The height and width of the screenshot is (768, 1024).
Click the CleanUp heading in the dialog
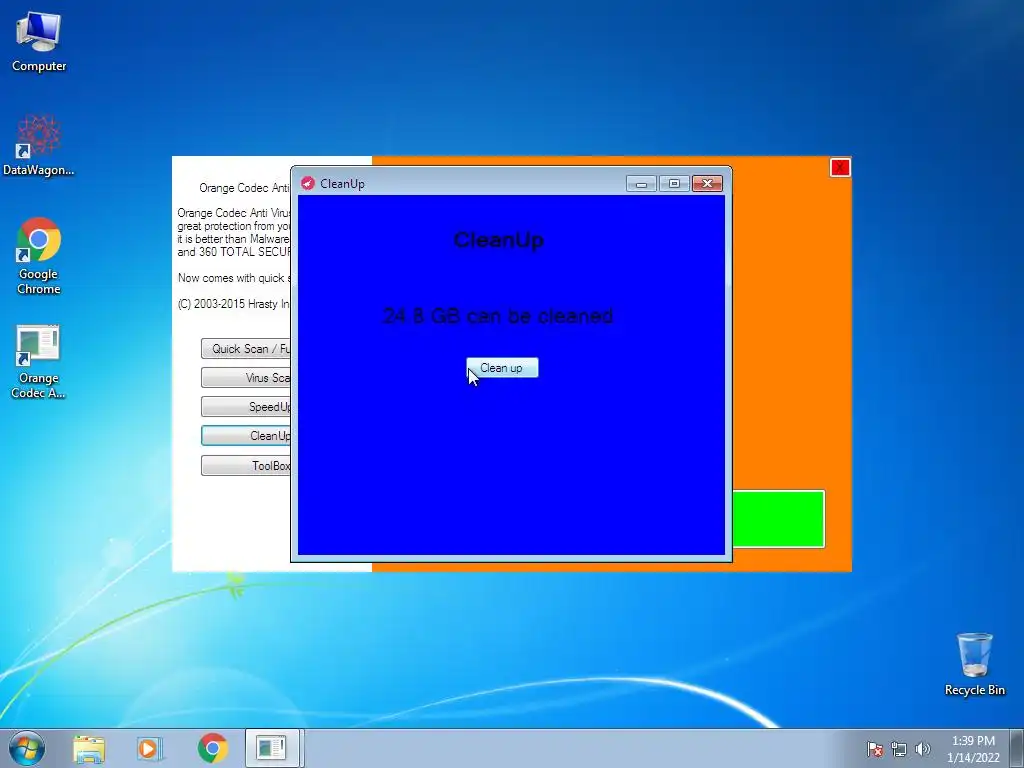(498, 240)
